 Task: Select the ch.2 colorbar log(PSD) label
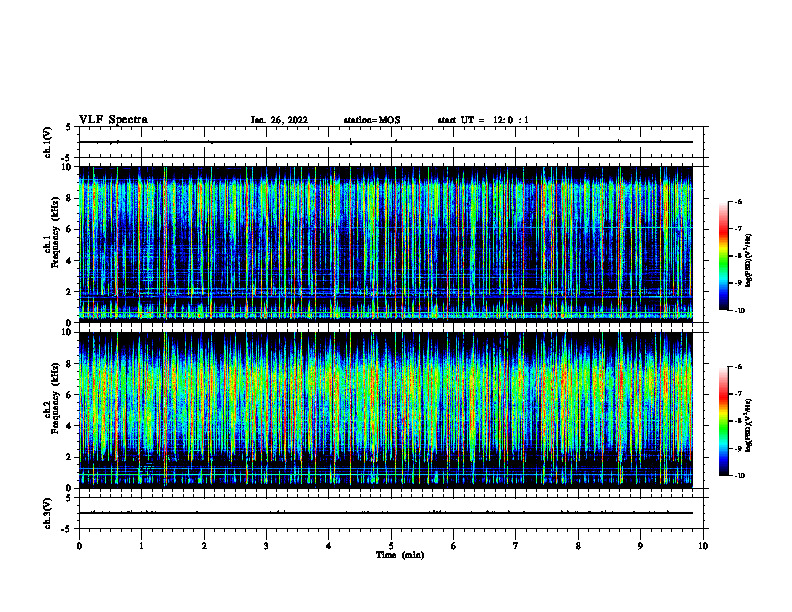[x=749, y=425]
